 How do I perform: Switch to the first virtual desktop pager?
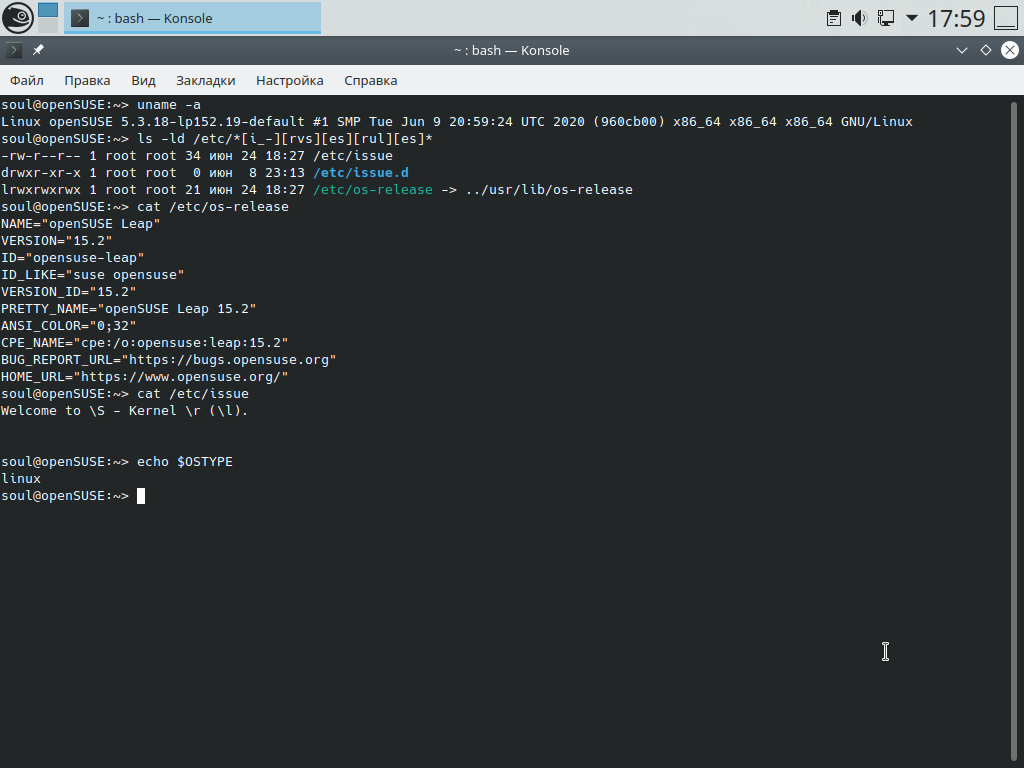click(x=48, y=9)
